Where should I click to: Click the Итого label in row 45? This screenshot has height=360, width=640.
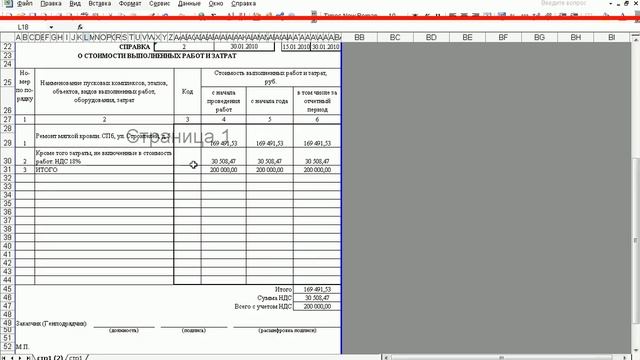tap(283, 289)
